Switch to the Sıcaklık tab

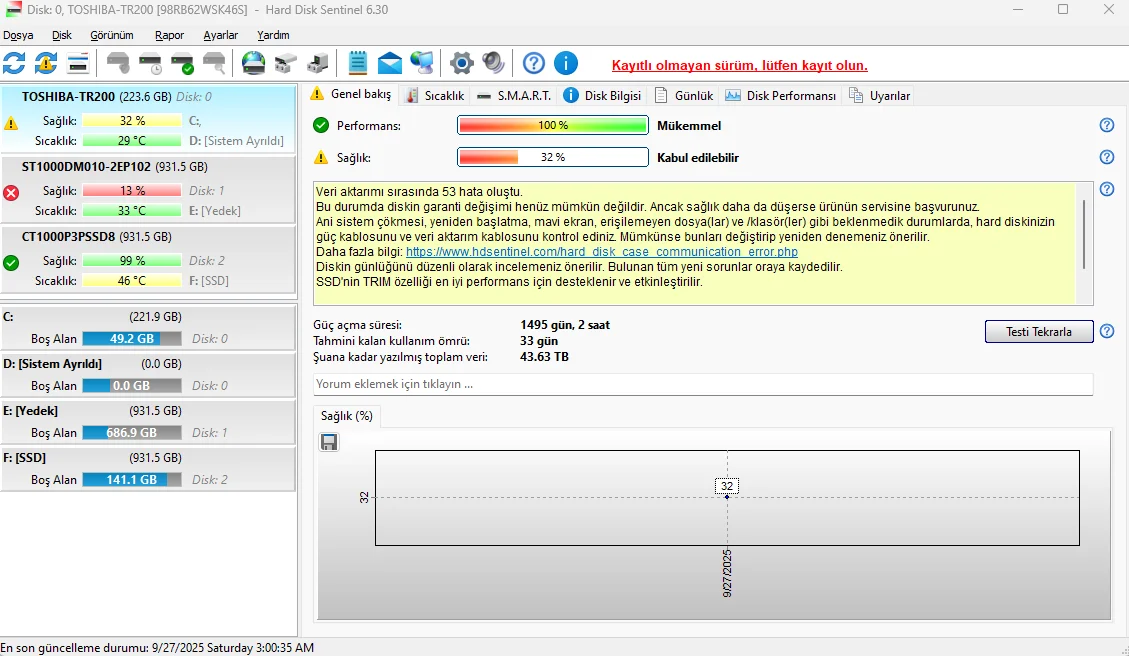435,96
